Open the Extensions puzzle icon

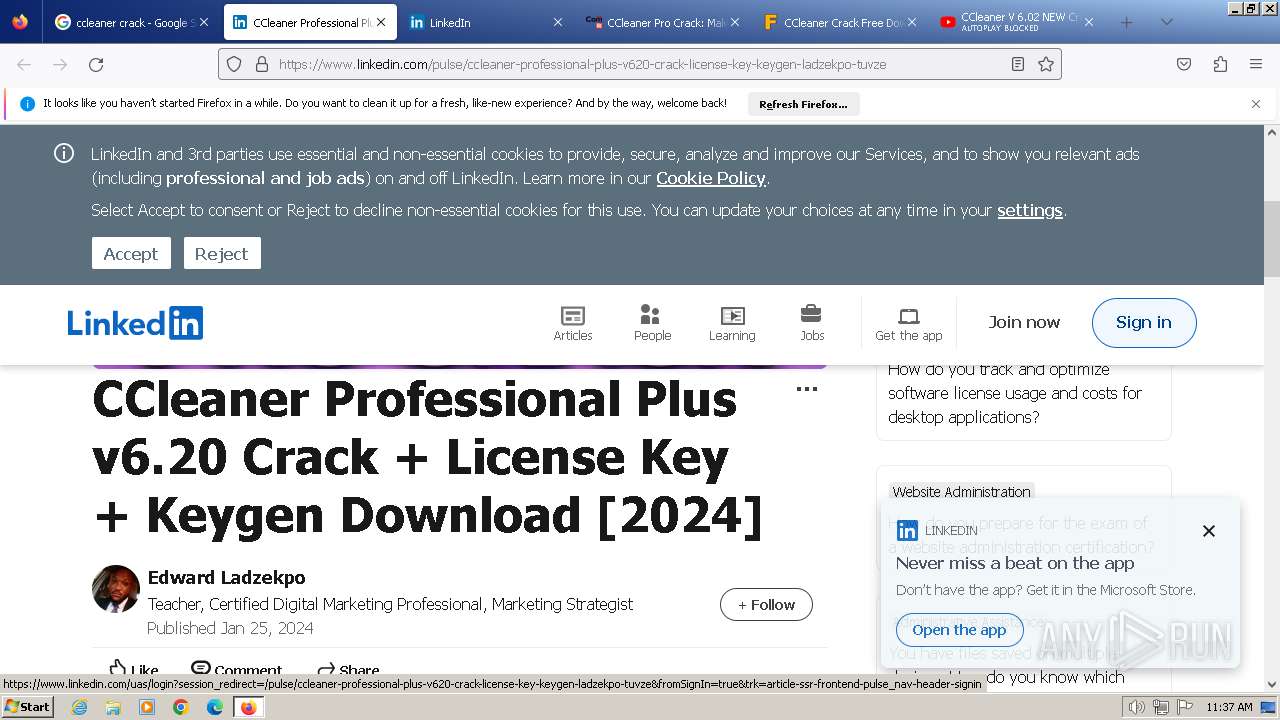coord(1220,64)
